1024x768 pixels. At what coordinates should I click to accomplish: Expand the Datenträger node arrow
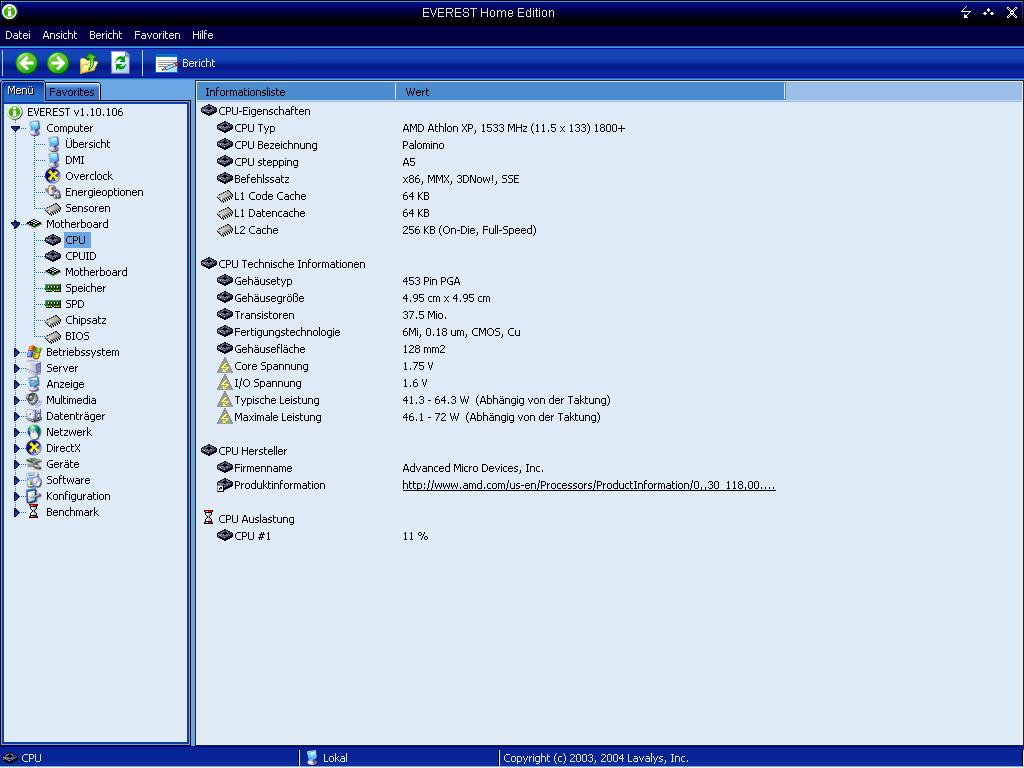(x=17, y=417)
